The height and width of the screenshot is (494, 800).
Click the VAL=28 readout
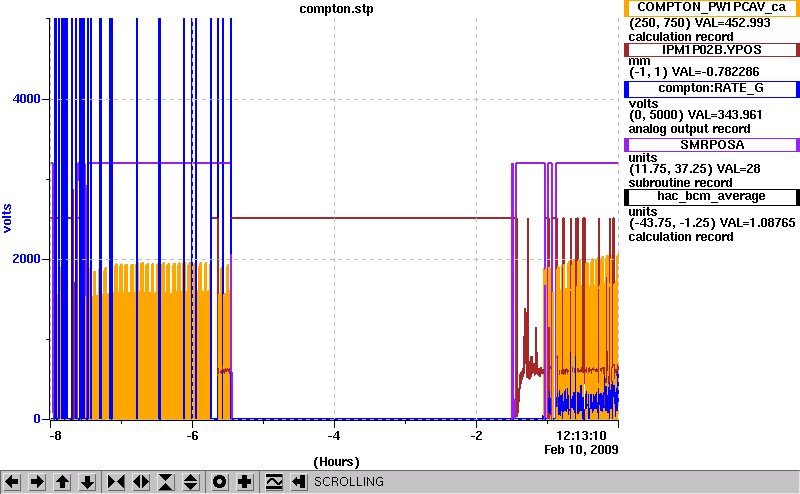pyautogui.click(x=738, y=169)
